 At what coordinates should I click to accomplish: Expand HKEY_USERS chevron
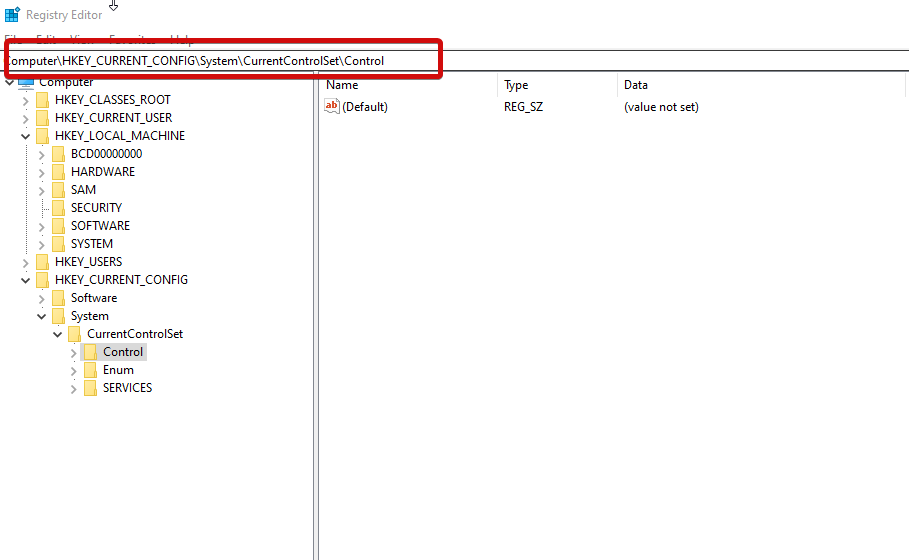click(x=26, y=263)
